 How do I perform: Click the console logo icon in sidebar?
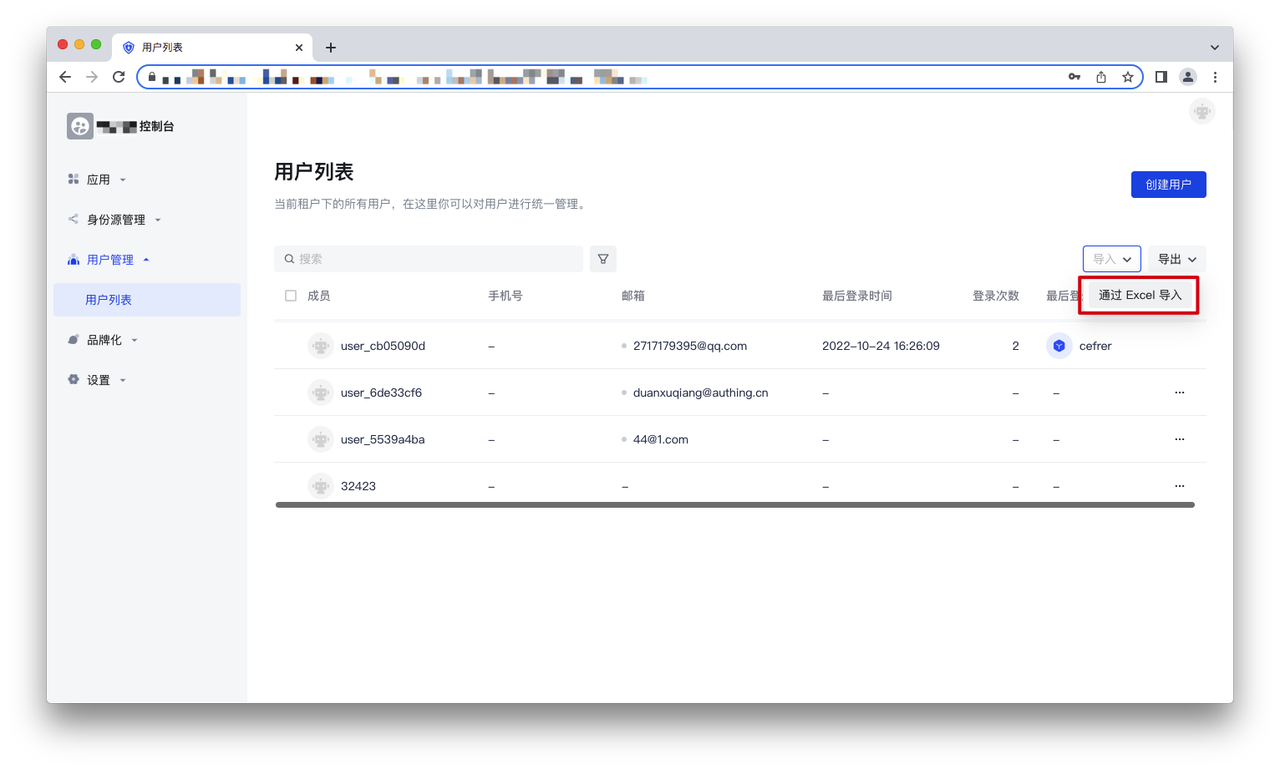pyautogui.click(x=80, y=126)
